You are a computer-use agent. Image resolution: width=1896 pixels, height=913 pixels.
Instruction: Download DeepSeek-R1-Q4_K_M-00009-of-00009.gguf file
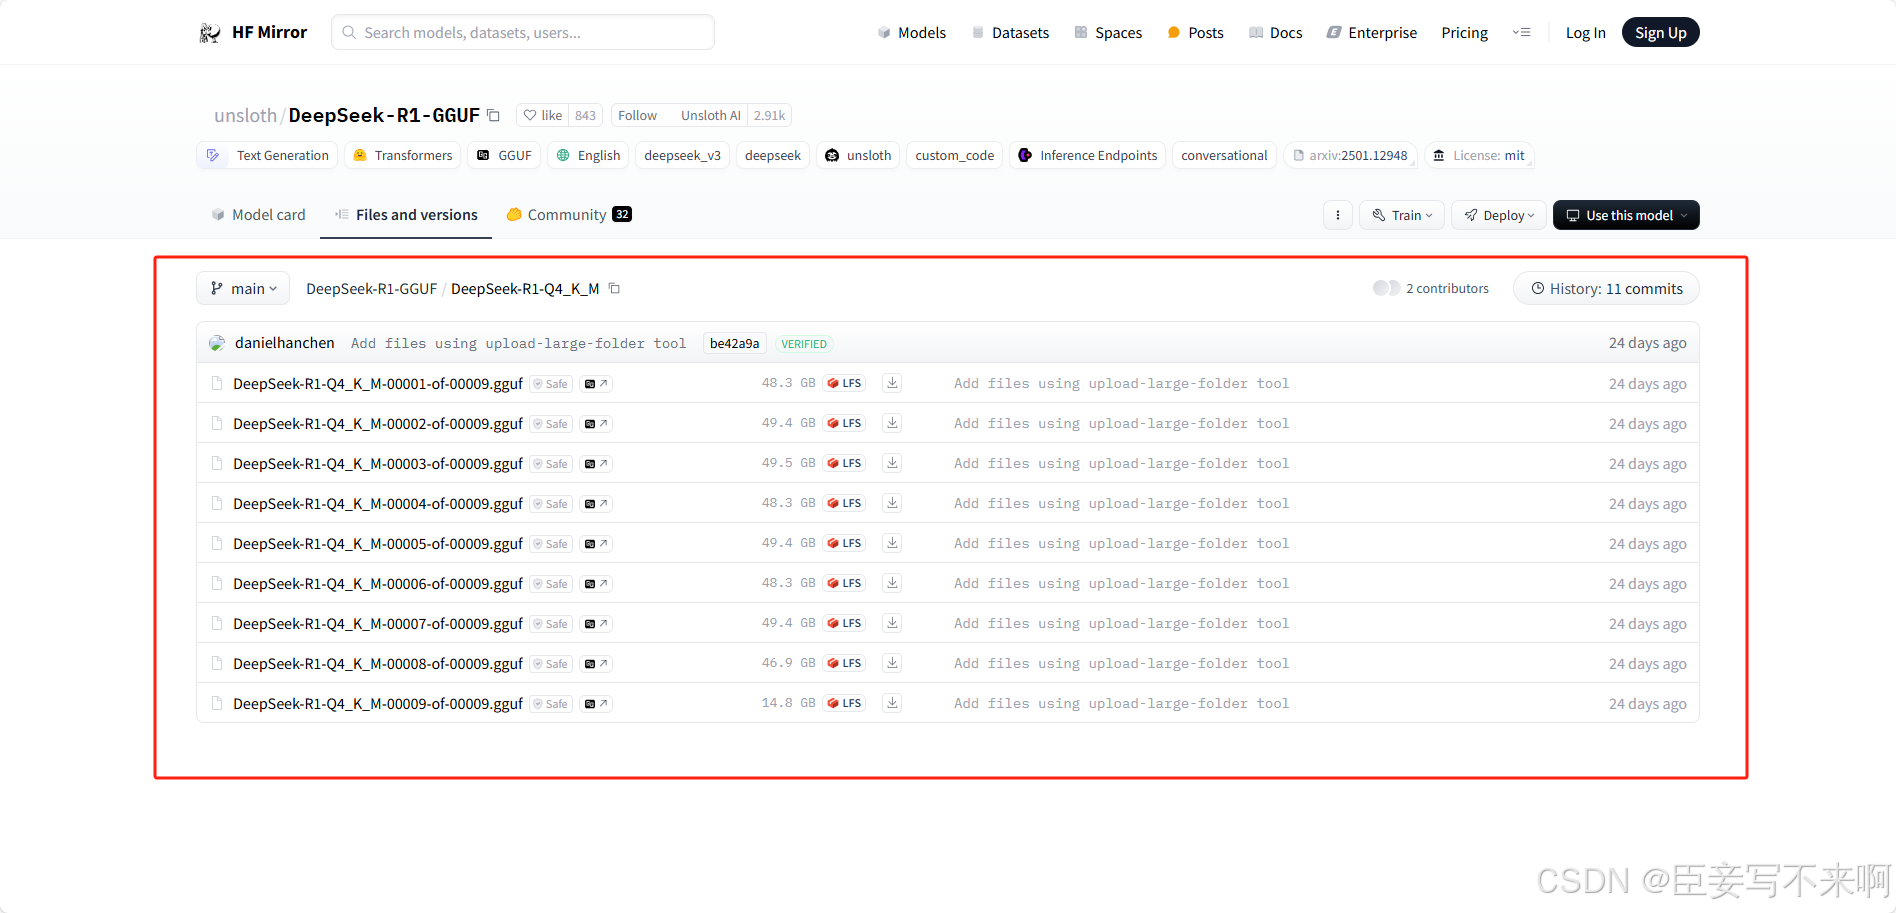892,703
